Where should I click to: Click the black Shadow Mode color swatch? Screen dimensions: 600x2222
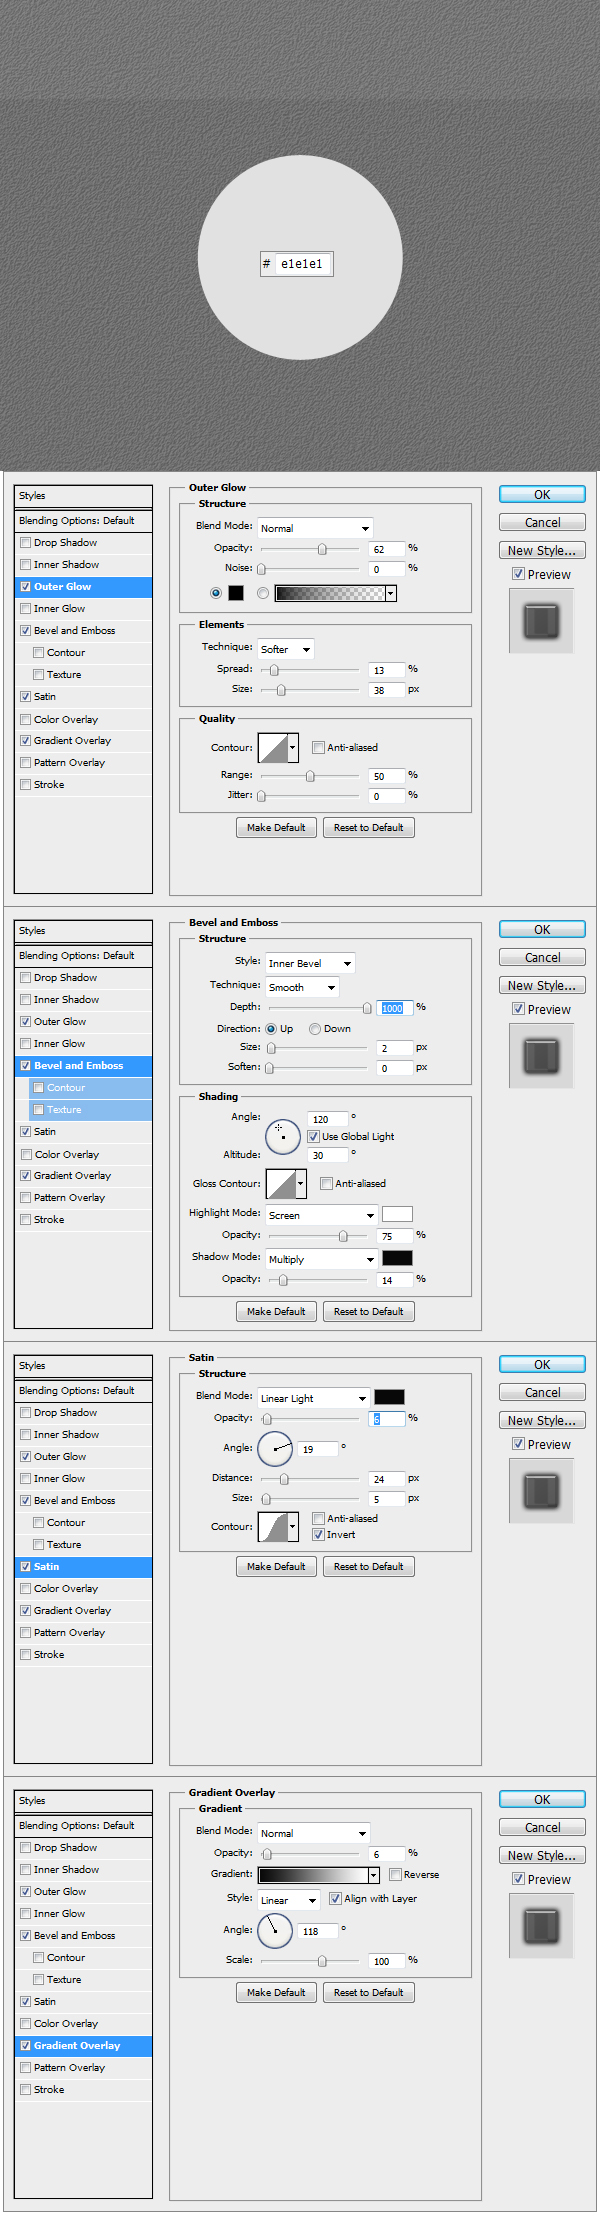pos(397,1258)
